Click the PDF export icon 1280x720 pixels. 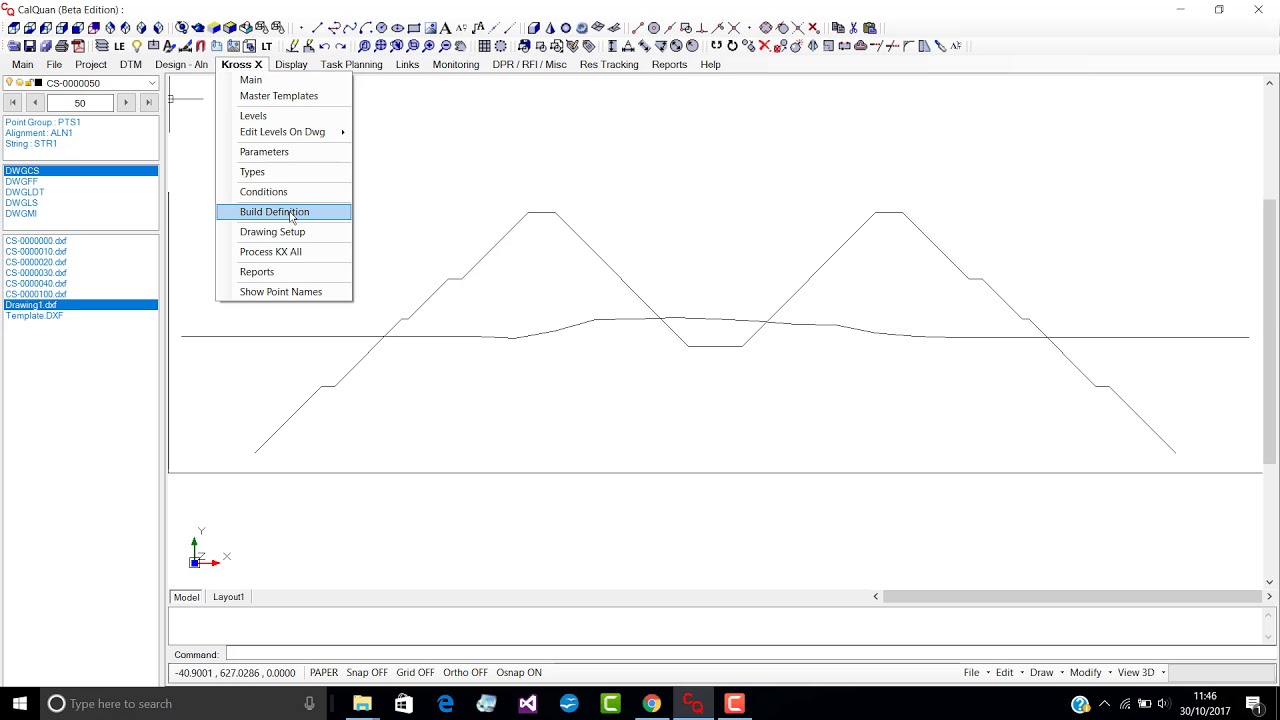pyautogui.click(x=78, y=46)
